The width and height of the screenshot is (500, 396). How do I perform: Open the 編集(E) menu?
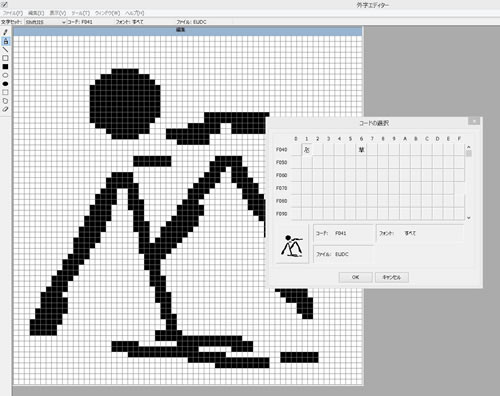tap(36, 13)
